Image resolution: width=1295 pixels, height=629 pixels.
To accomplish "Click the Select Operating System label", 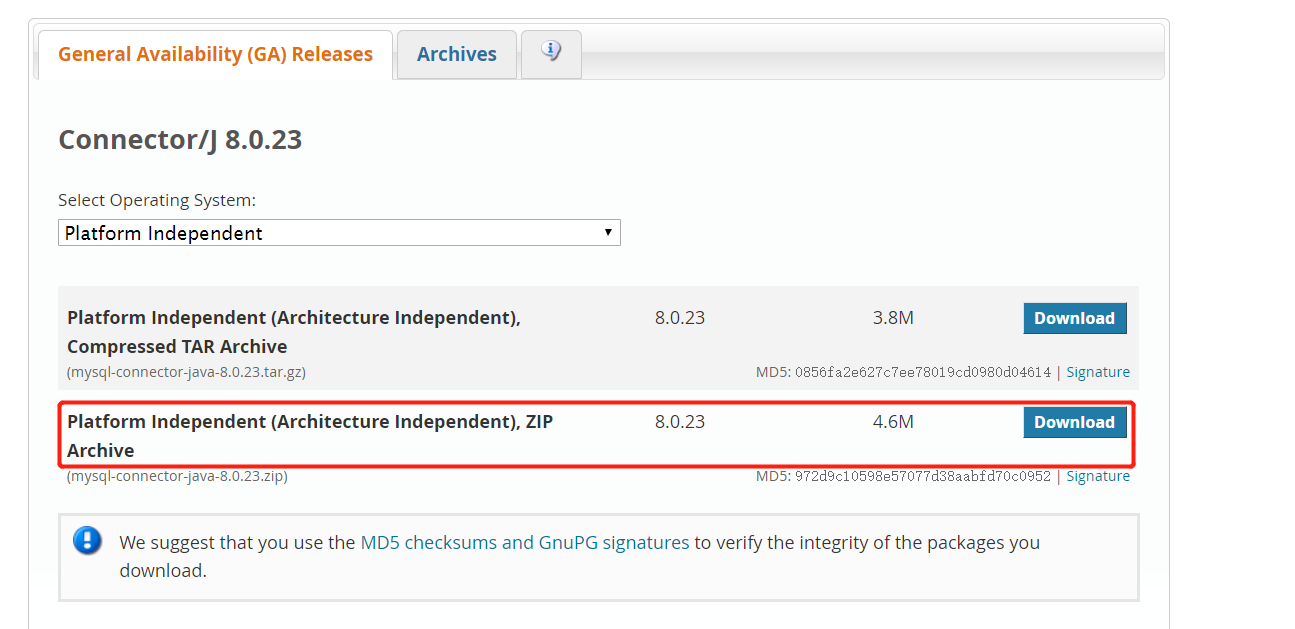I will pyautogui.click(x=157, y=200).
